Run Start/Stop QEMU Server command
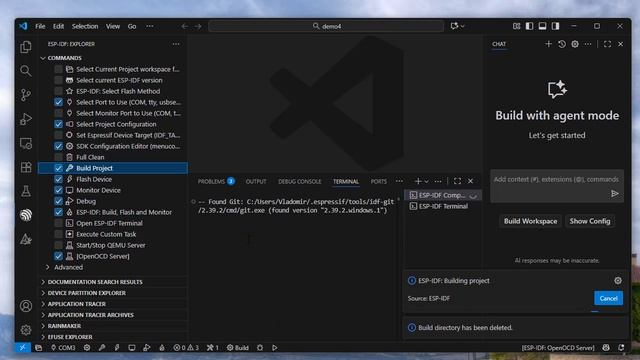 111,245
